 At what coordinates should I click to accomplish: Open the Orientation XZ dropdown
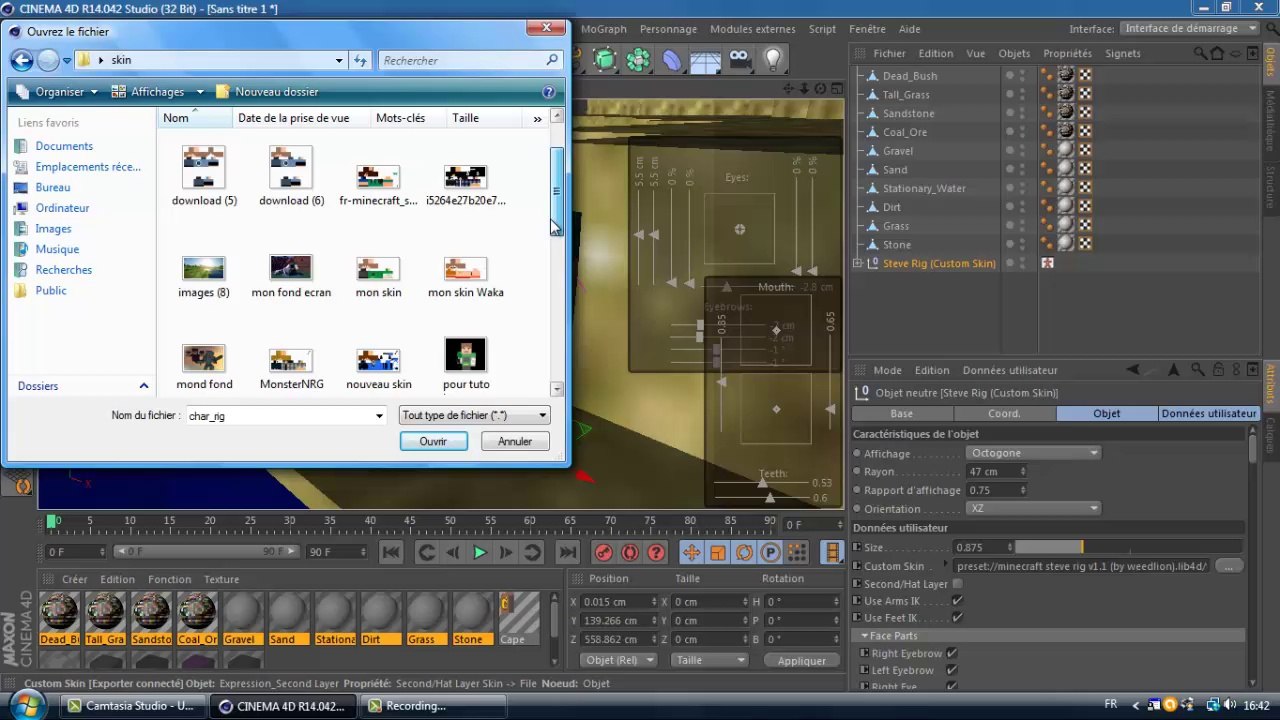[x=1033, y=508]
